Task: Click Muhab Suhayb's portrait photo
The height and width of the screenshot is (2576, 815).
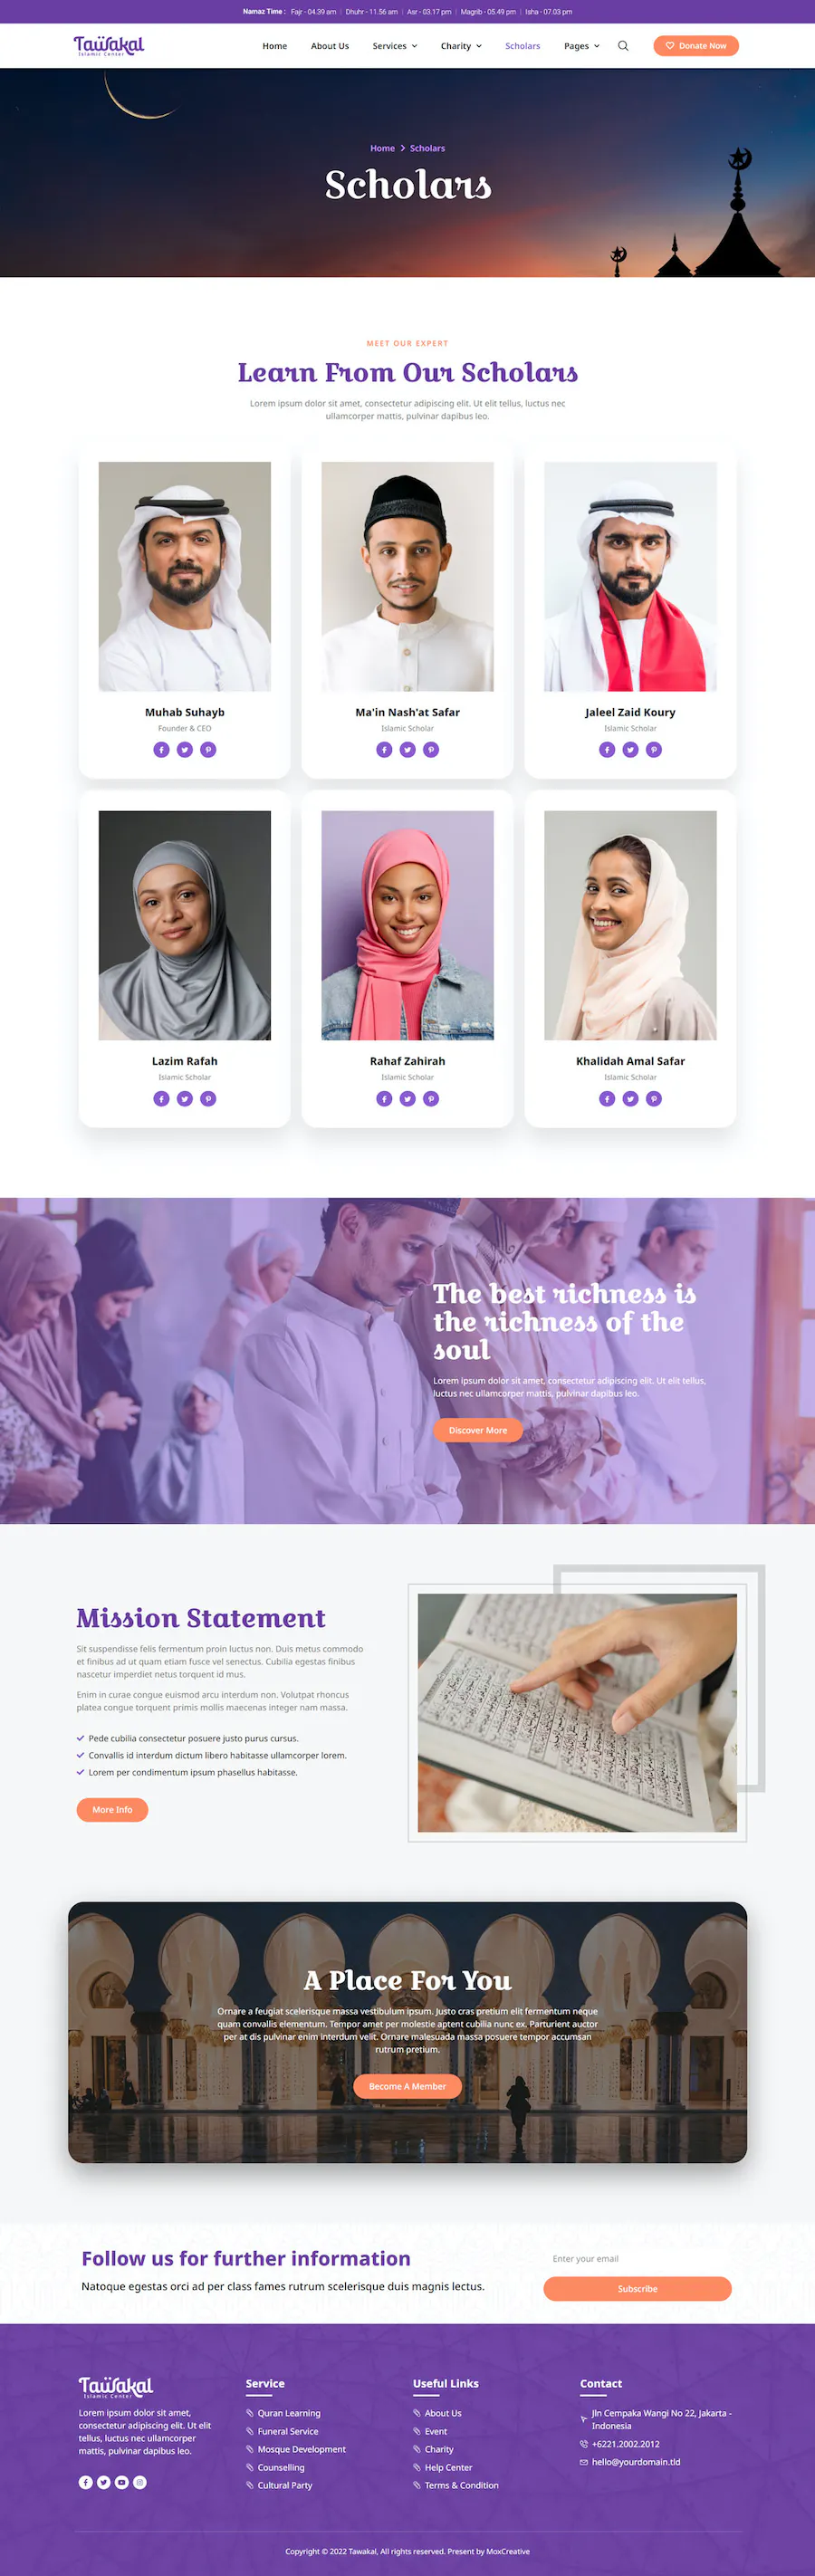Action: pyautogui.click(x=185, y=576)
